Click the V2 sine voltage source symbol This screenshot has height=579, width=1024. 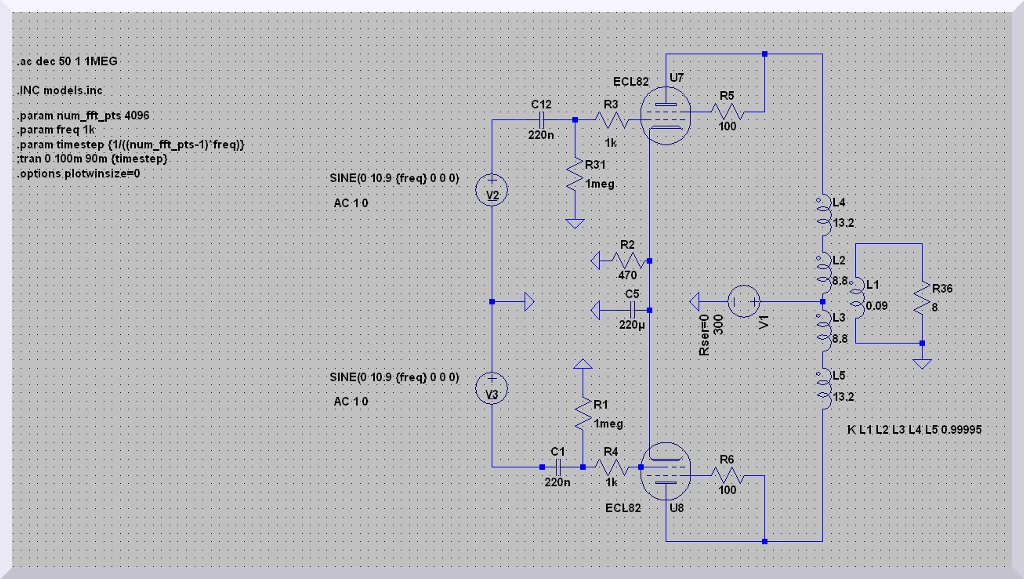492,193
